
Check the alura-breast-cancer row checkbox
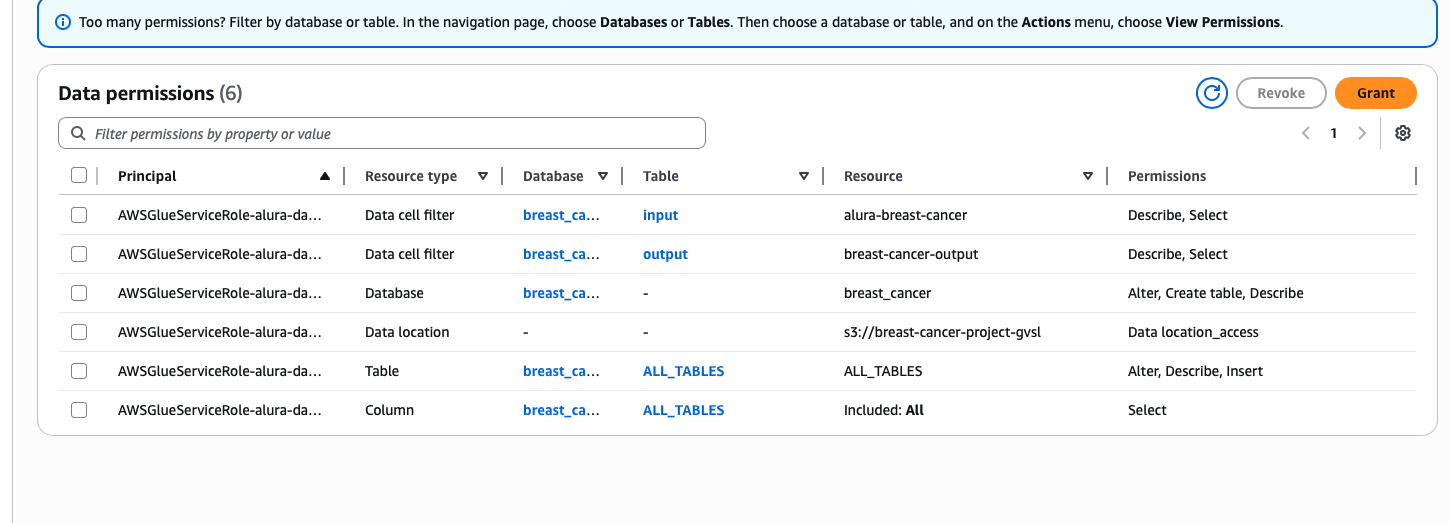79,215
